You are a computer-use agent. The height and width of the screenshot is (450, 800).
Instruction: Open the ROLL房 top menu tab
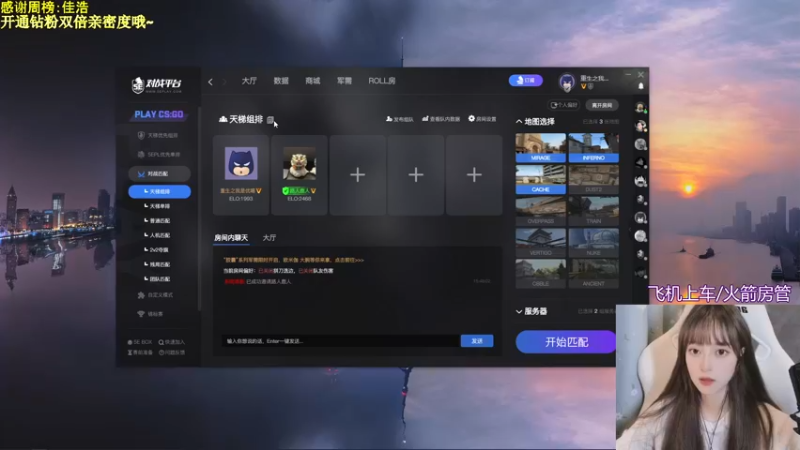pyautogui.click(x=382, y=81)
